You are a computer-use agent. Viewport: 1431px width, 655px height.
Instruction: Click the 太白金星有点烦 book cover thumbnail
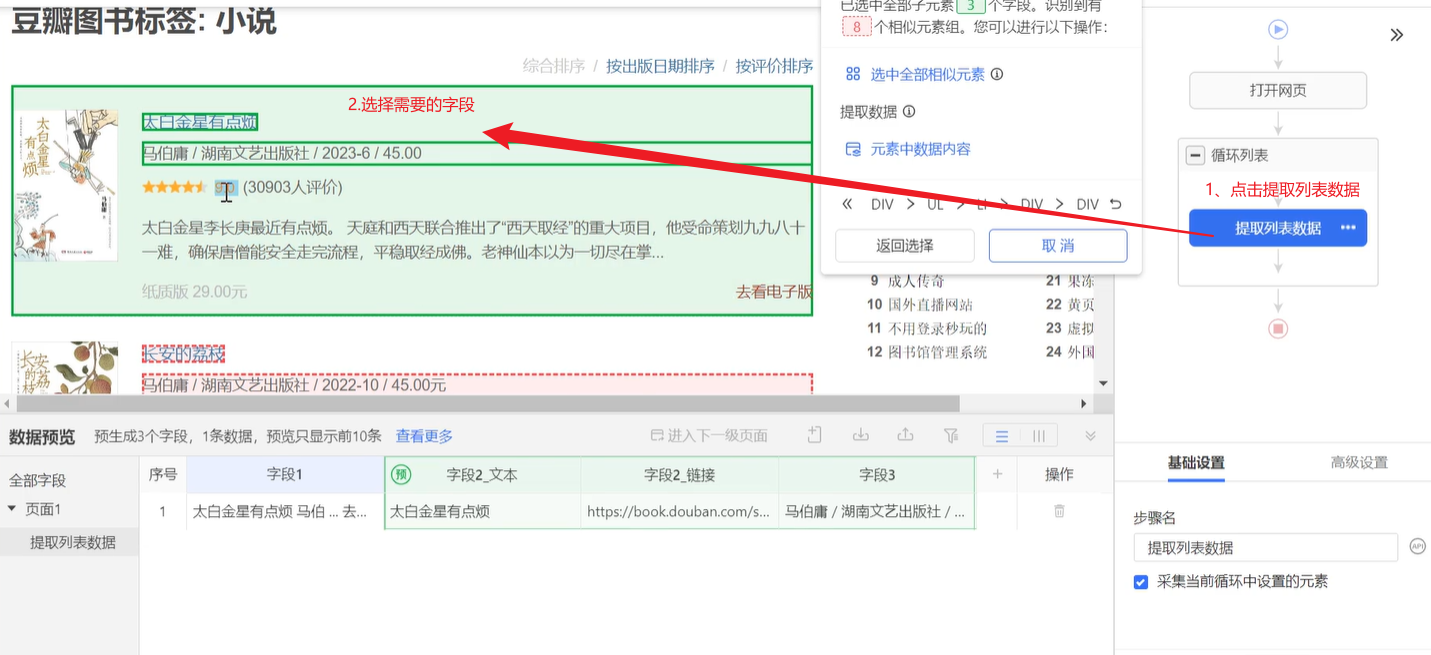[x=65, y=185]
